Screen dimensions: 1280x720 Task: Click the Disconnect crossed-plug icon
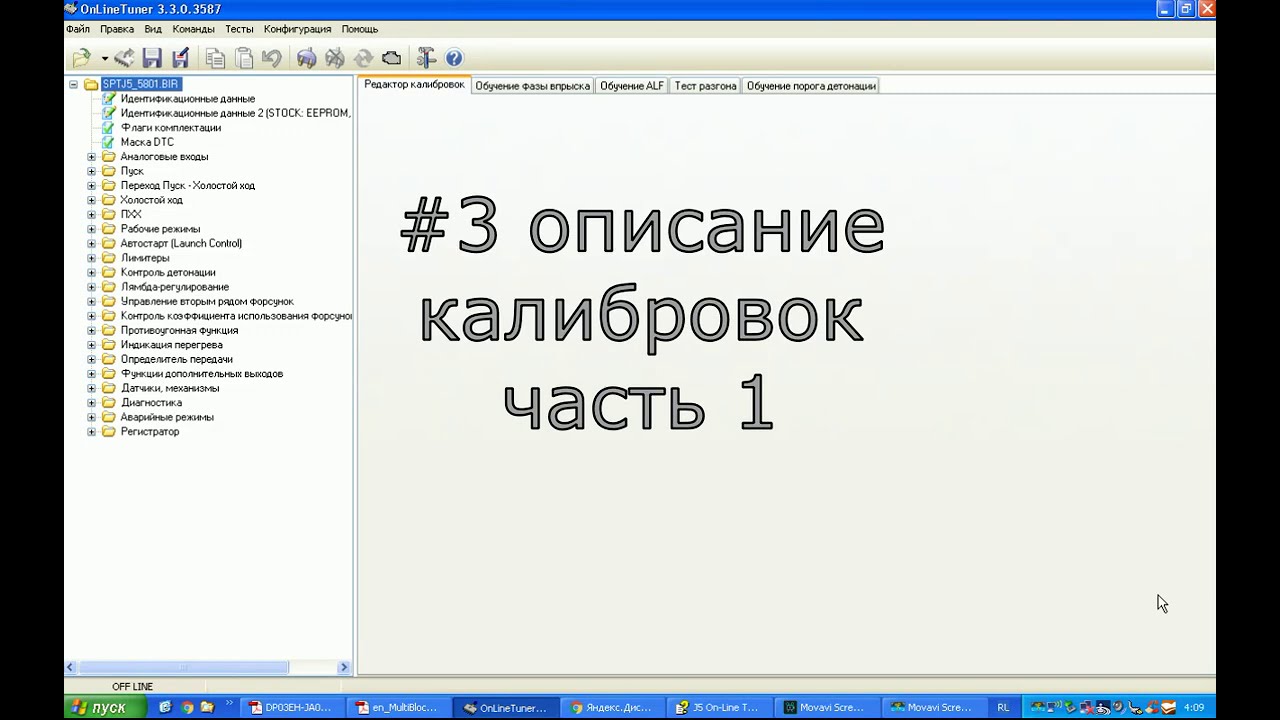(x=335, y=58)
